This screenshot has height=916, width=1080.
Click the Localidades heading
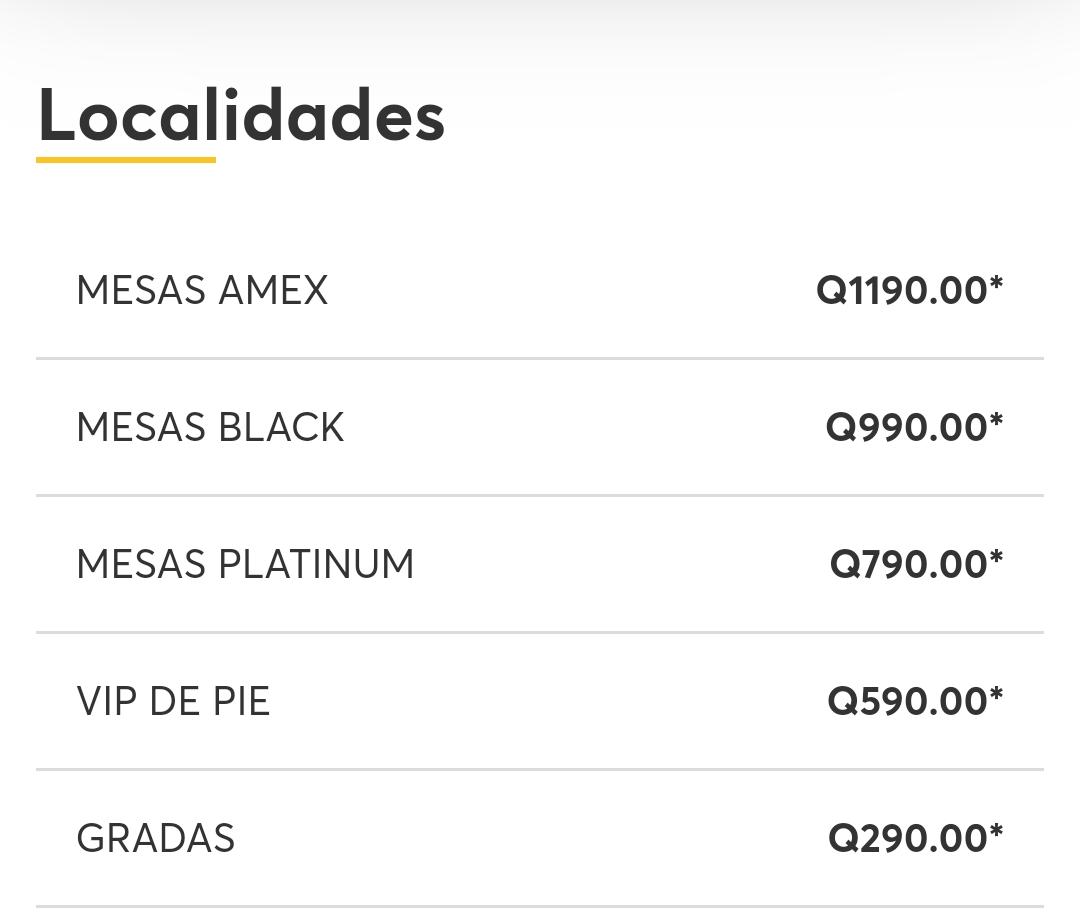241,115
